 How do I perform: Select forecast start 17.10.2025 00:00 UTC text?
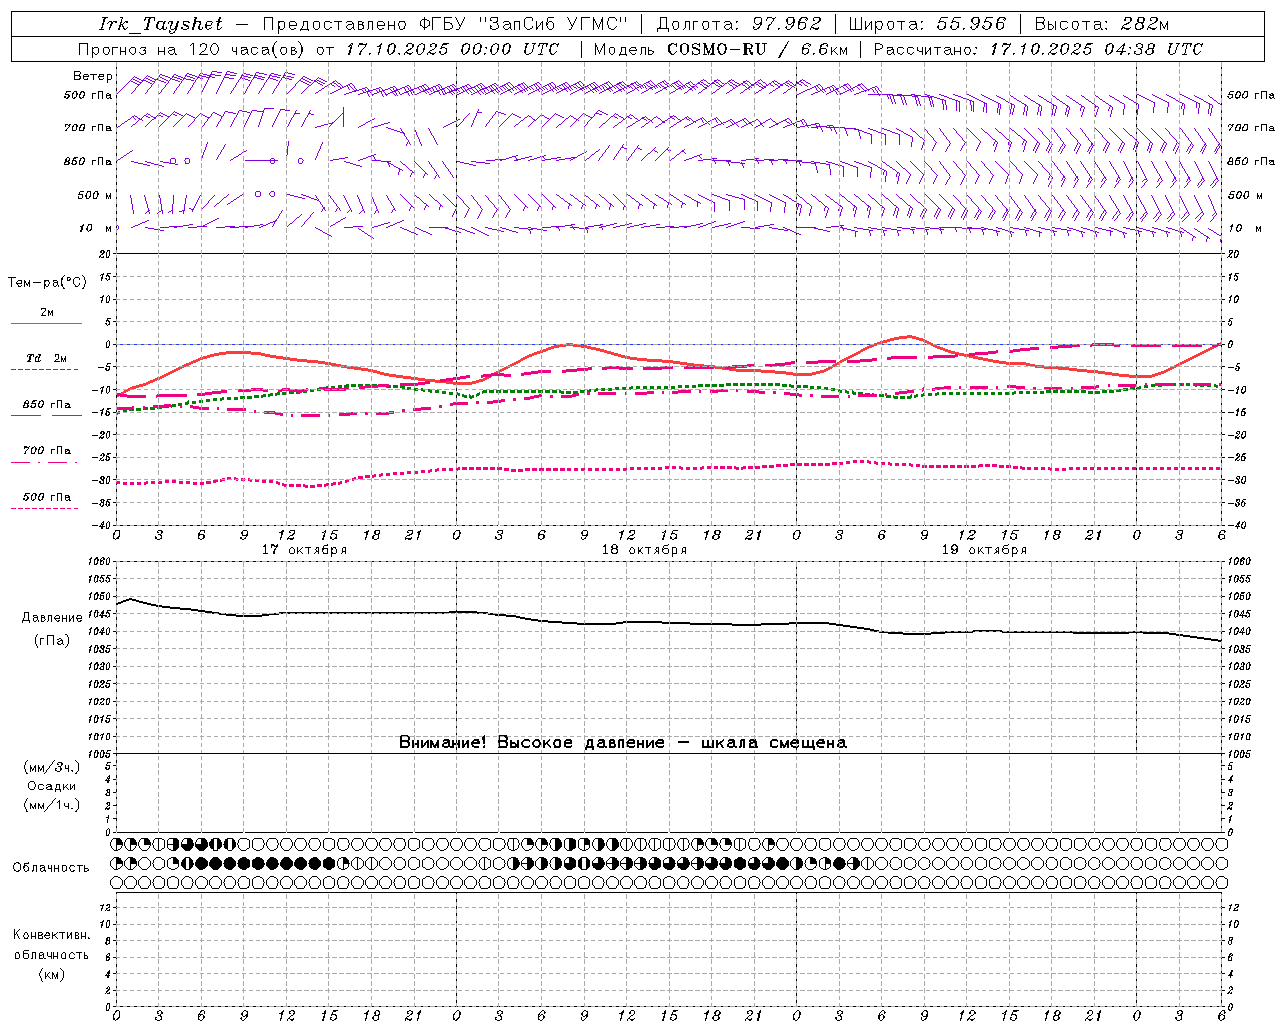453,49
